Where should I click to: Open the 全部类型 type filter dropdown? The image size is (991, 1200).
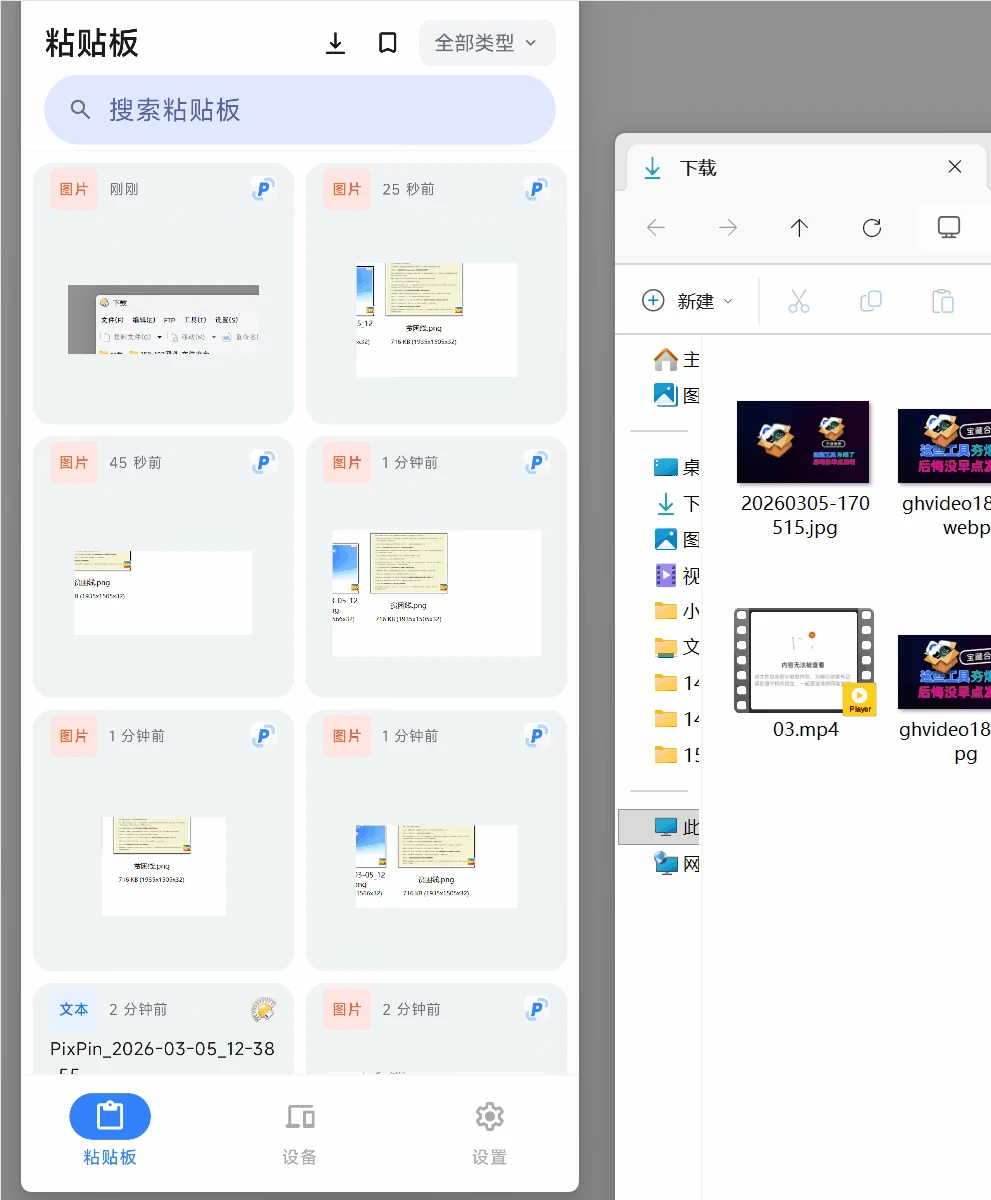[x=487, y=43]
